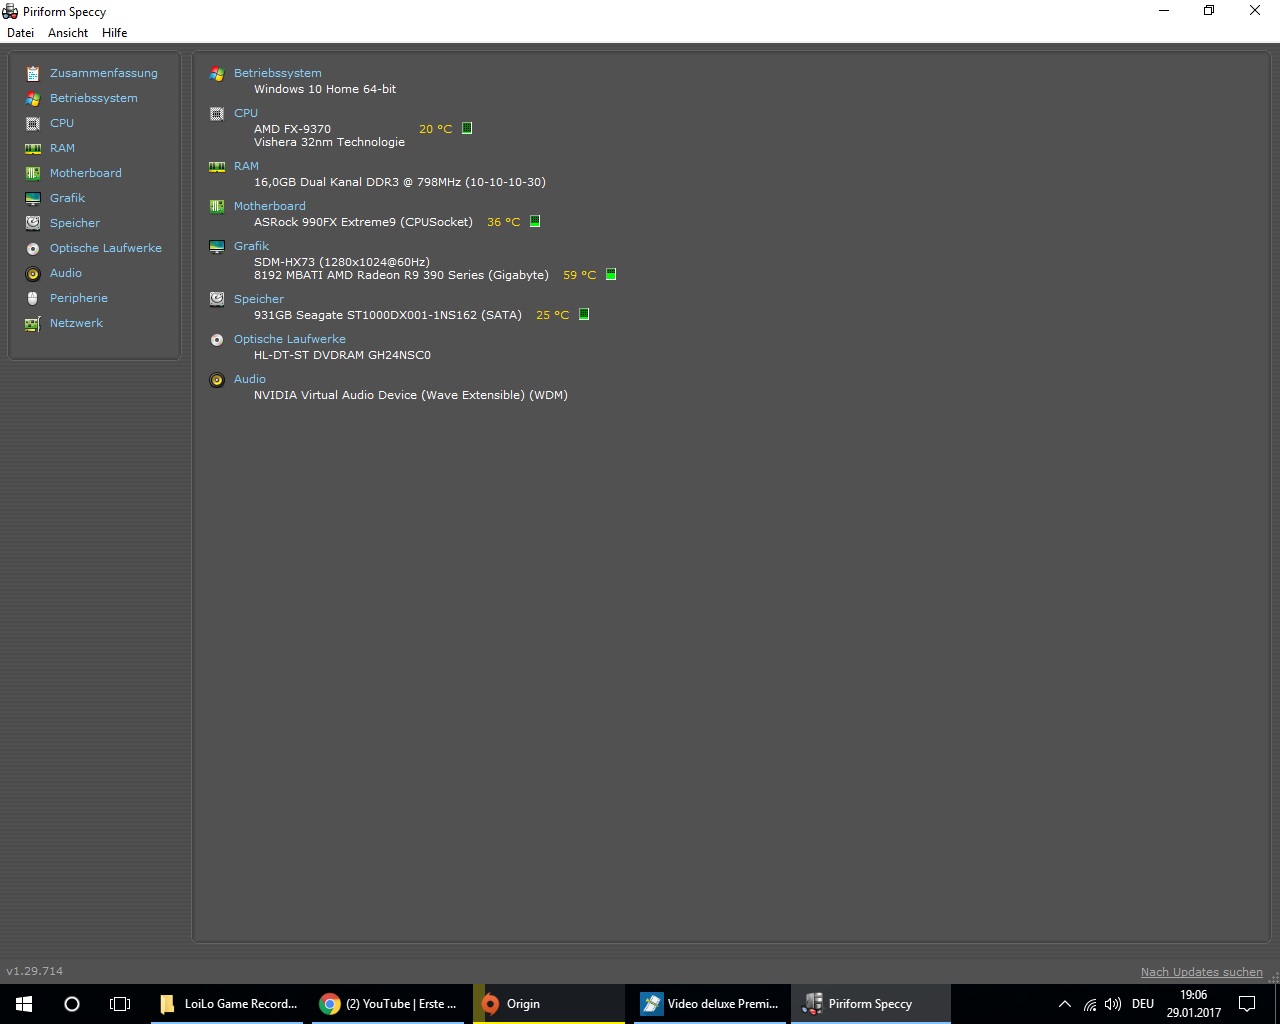
Task: Click the RAM heading link in summary
Action: click(246, 166)
